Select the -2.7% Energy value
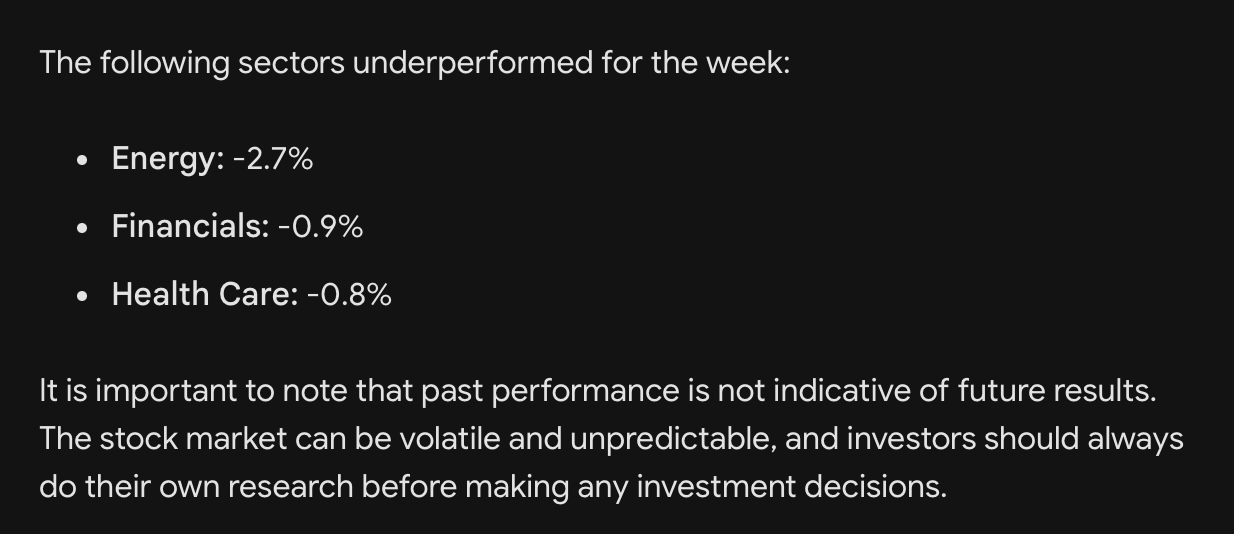Viewport: 1234px width, 534px height. click(273, 159)
